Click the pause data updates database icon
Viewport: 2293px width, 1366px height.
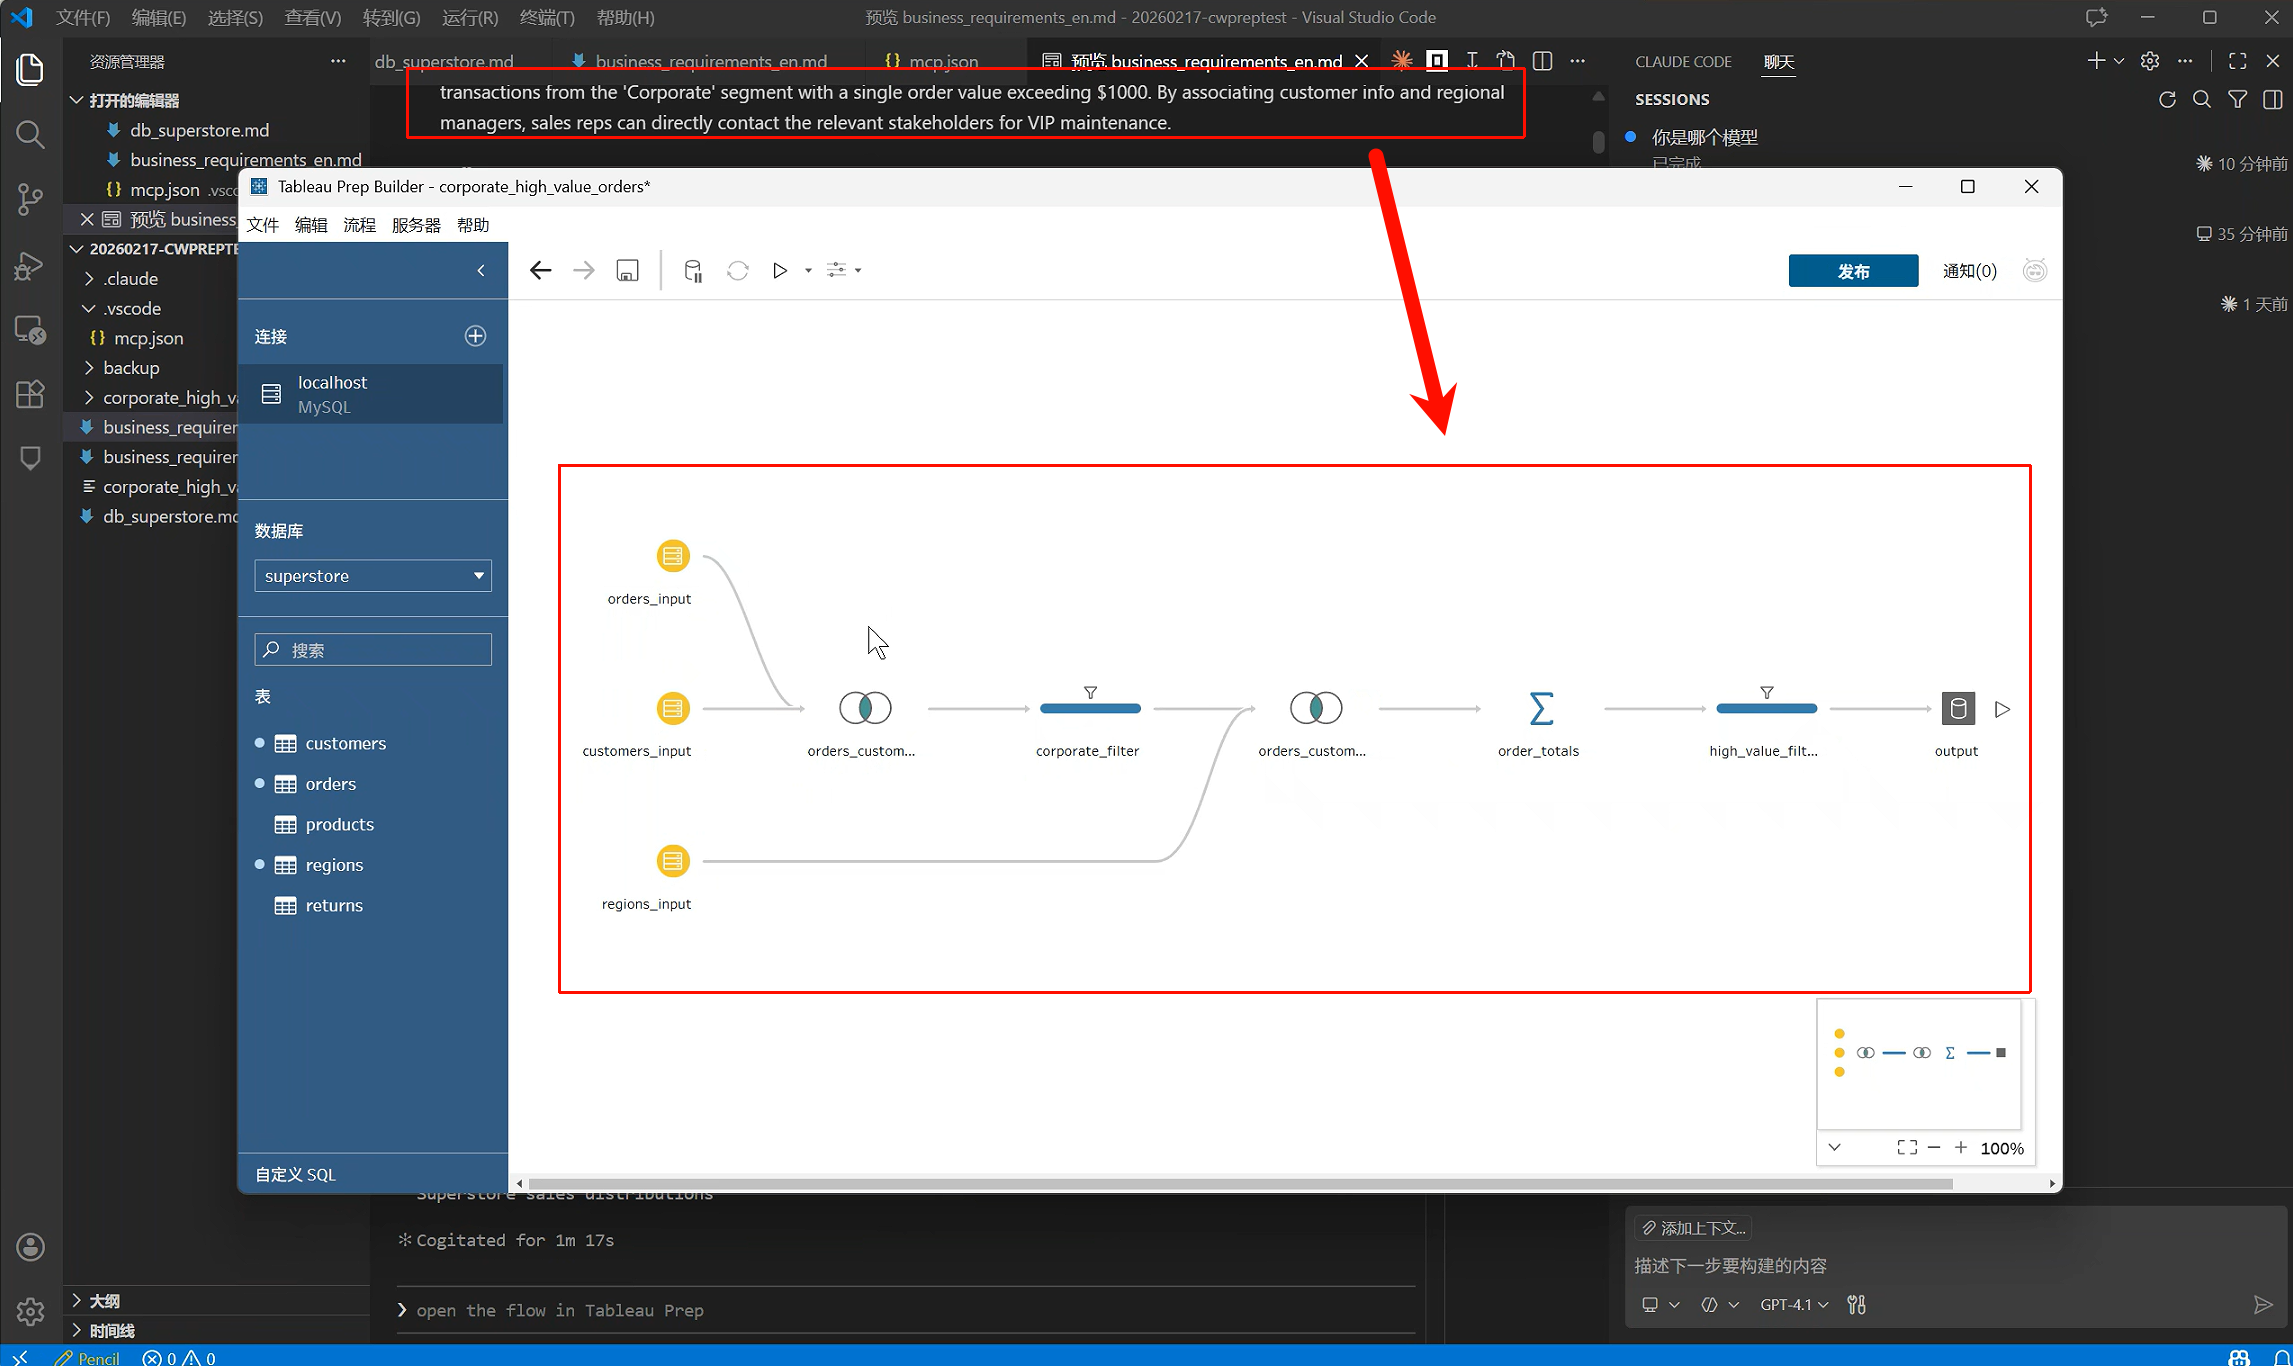[692, 270]
